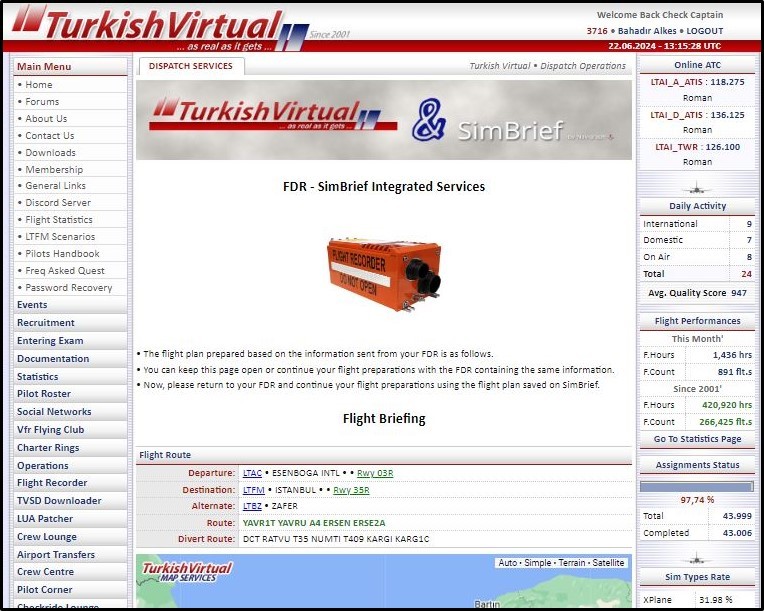764x611 pixels.
Task: Click Go To Statistics Page link
Action: click(697, 439)
